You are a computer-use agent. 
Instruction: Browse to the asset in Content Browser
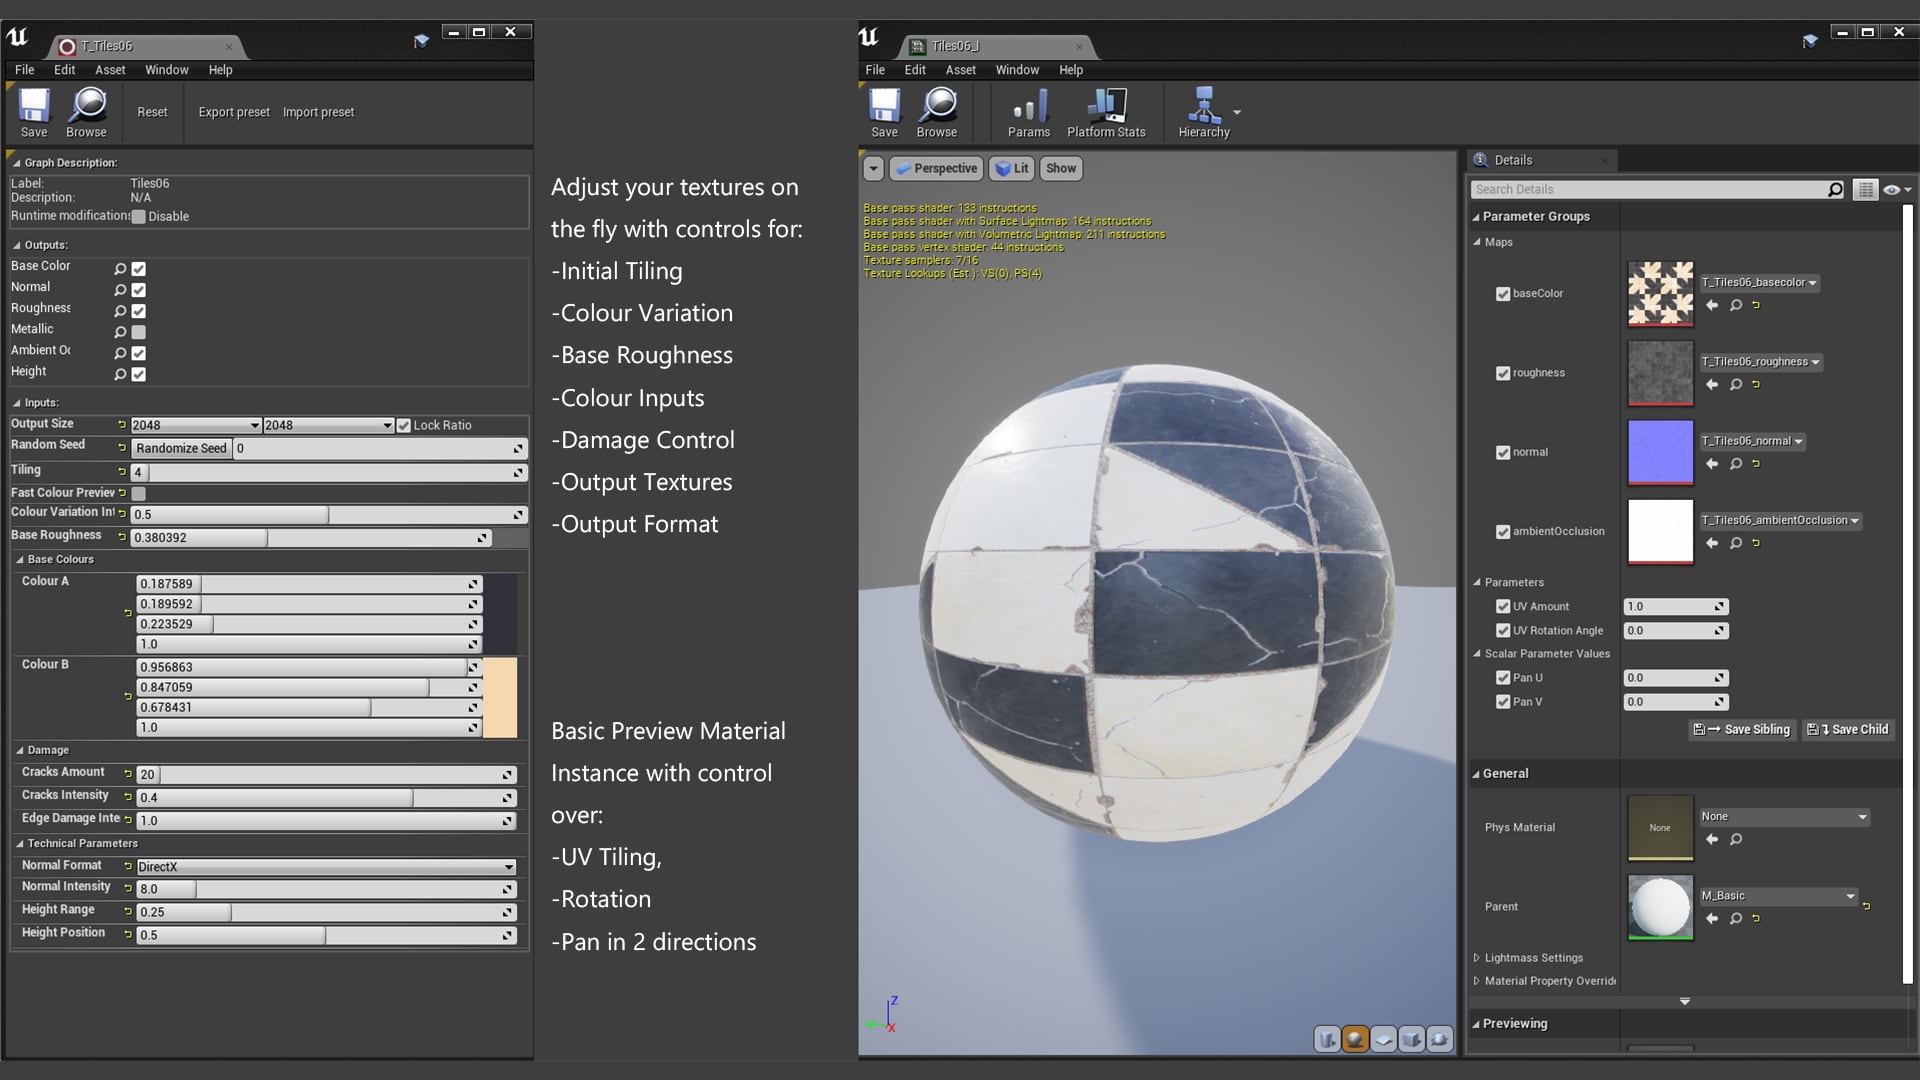click(936, 111)
